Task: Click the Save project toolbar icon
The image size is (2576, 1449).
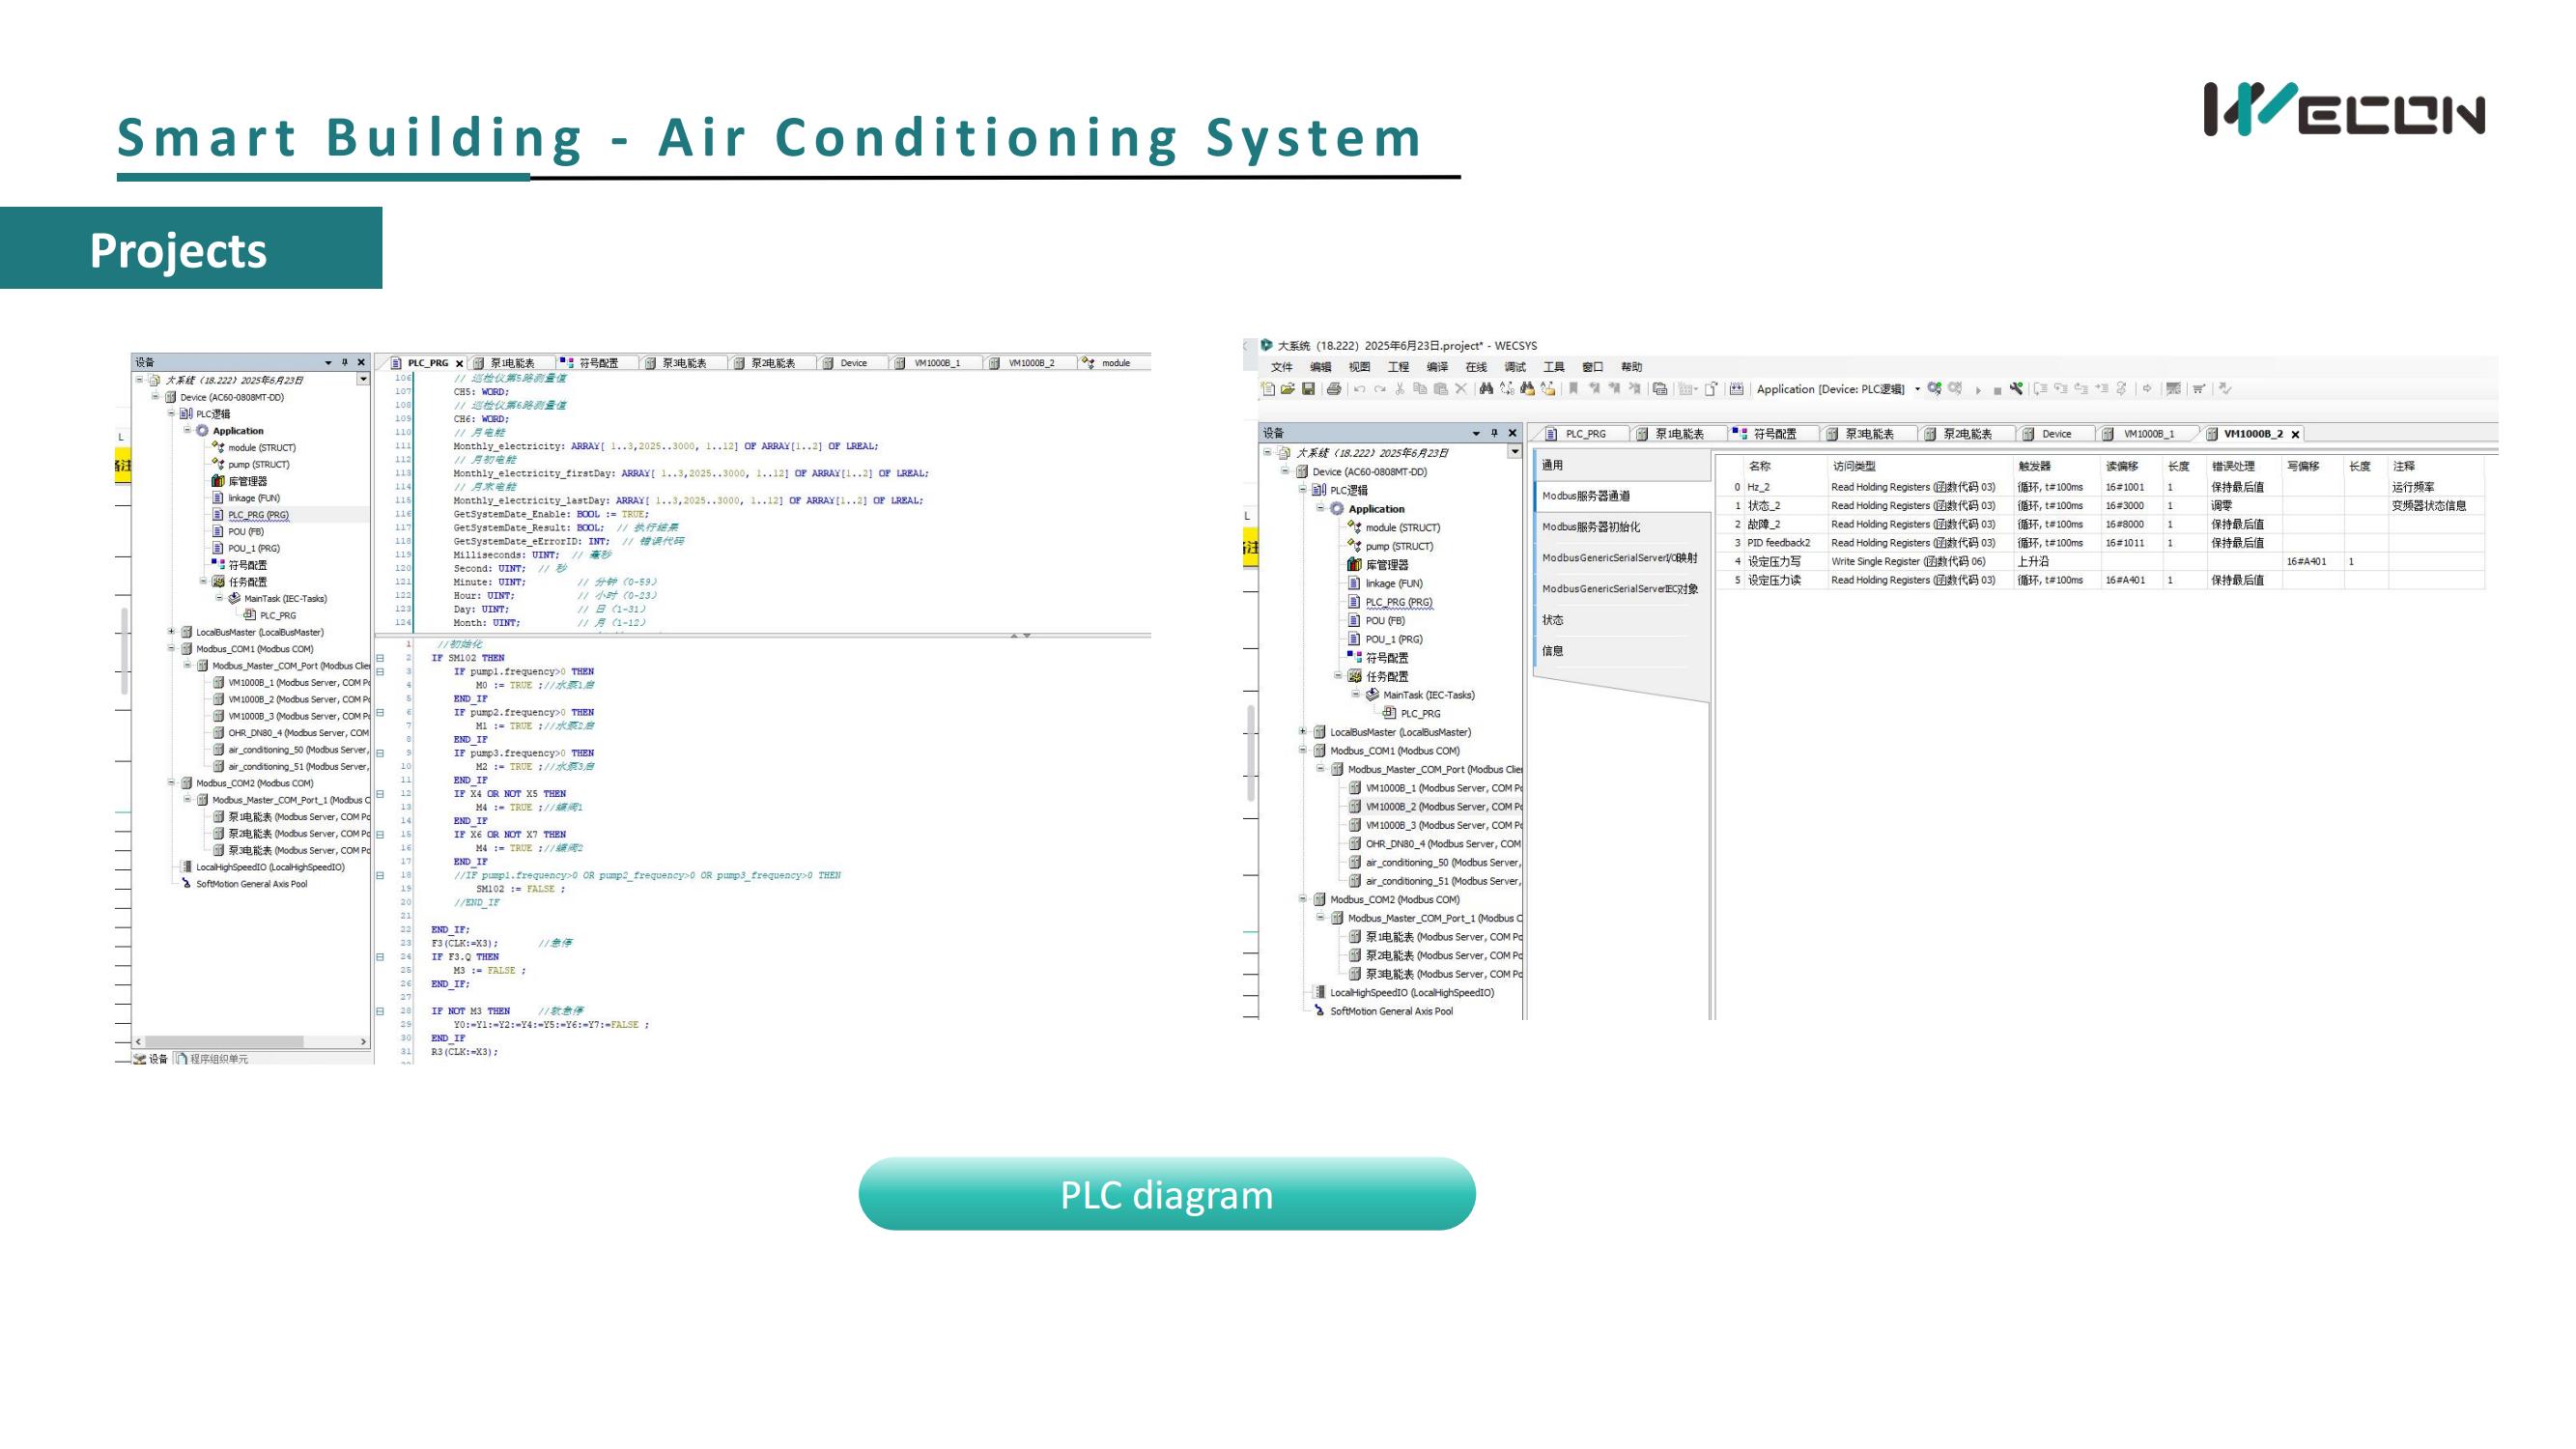Action: pos(1308,389)
